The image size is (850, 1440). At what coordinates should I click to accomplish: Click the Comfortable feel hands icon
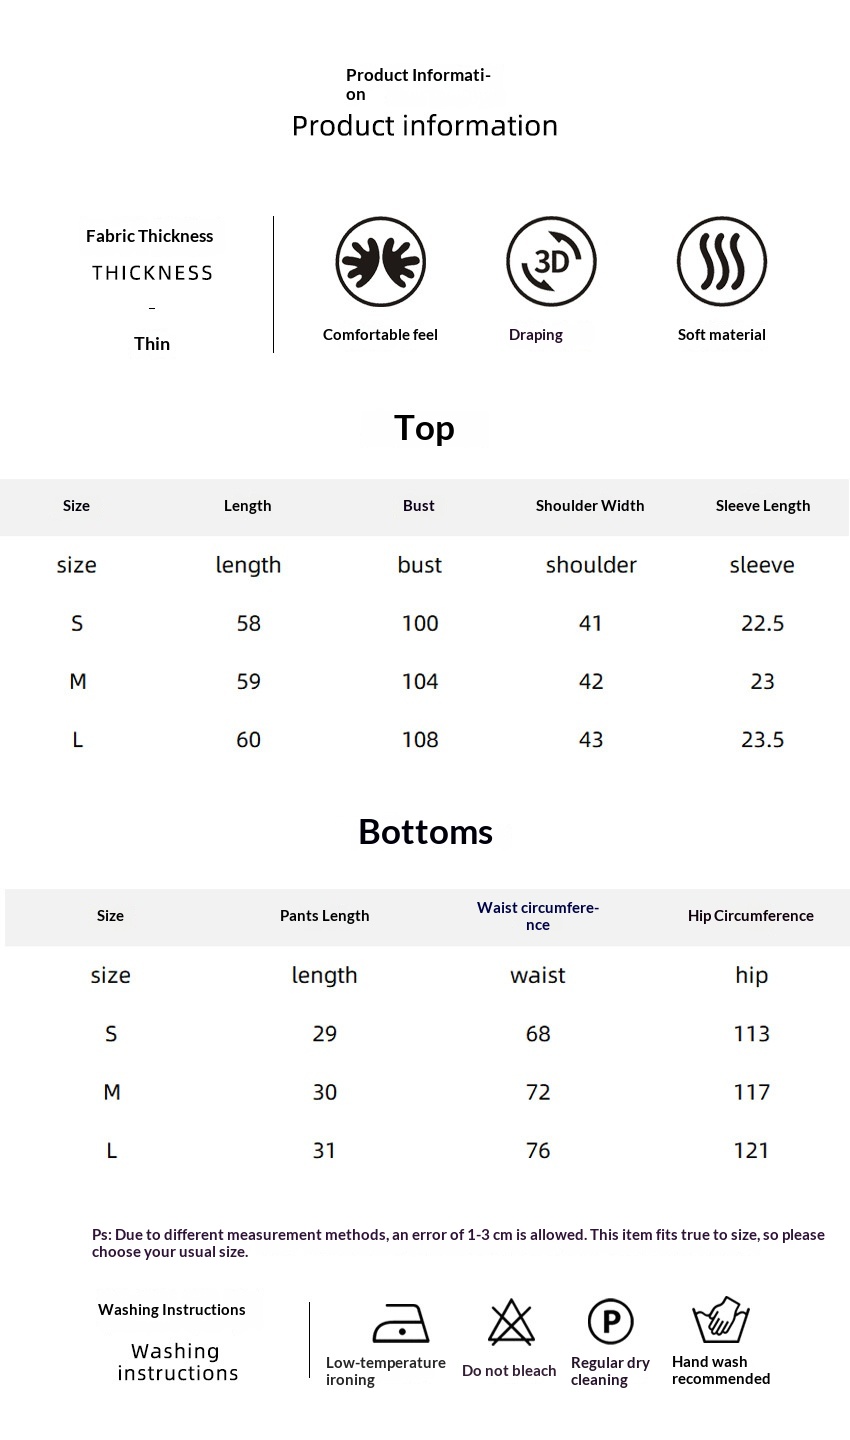point(380,262)
